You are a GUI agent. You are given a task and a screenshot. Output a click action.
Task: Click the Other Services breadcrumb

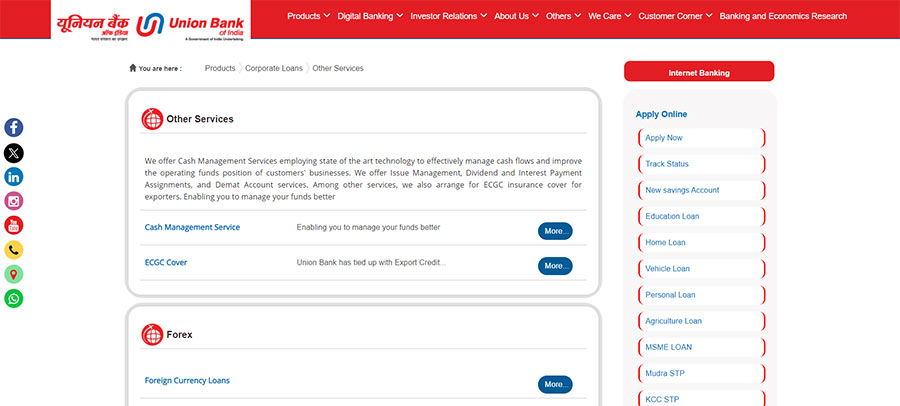coord(338,68)
